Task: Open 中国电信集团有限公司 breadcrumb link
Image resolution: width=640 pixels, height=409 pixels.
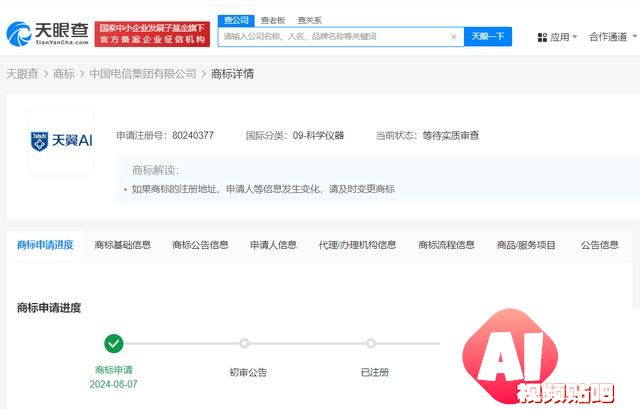Action: pos(143,74)
